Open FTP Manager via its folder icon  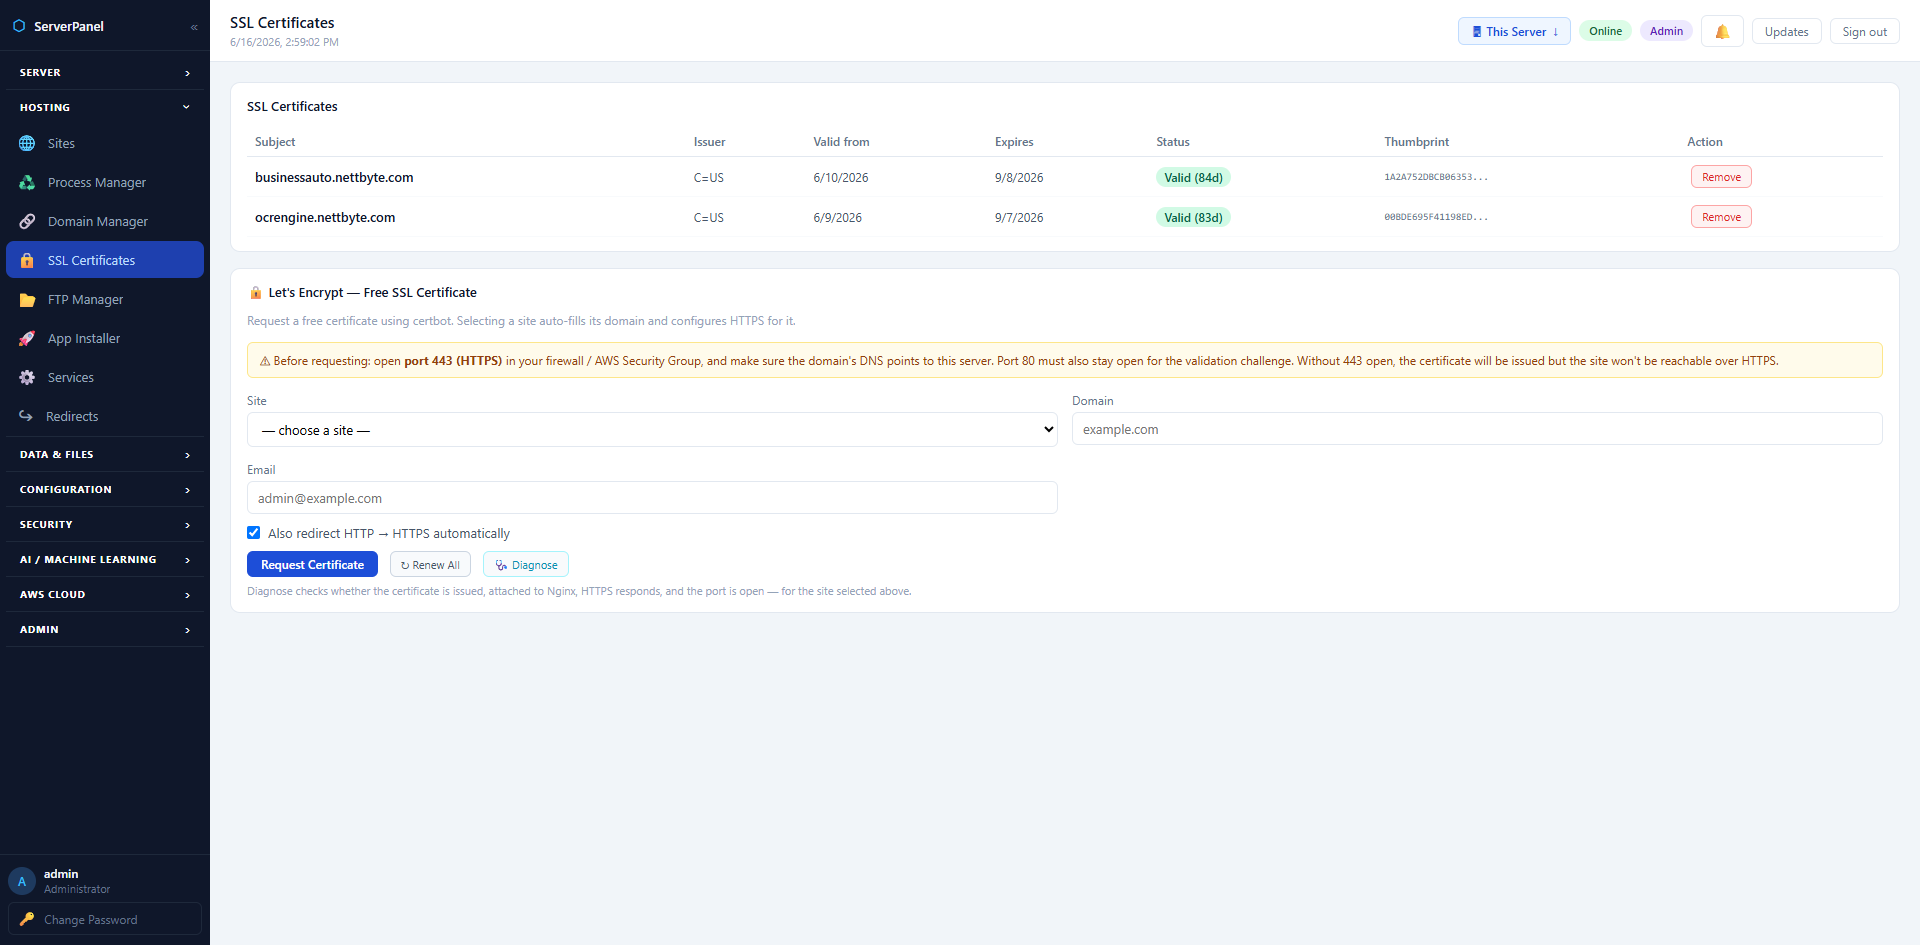pos(27,300)
